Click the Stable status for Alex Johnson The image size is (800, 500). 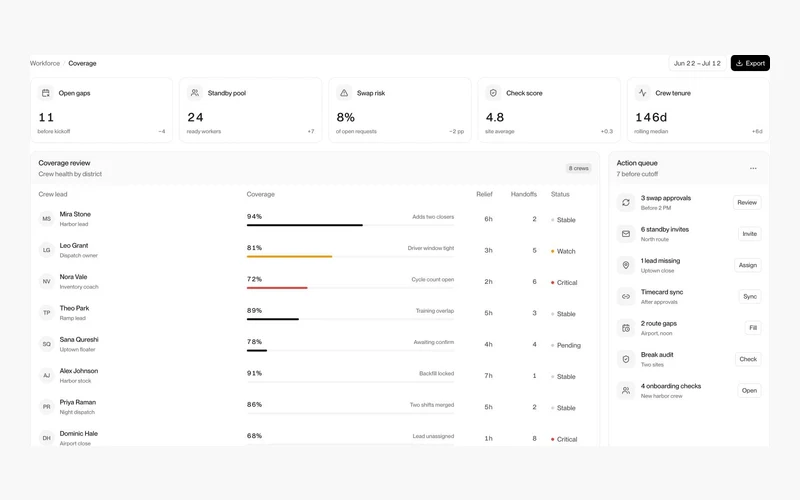(563, 377)
